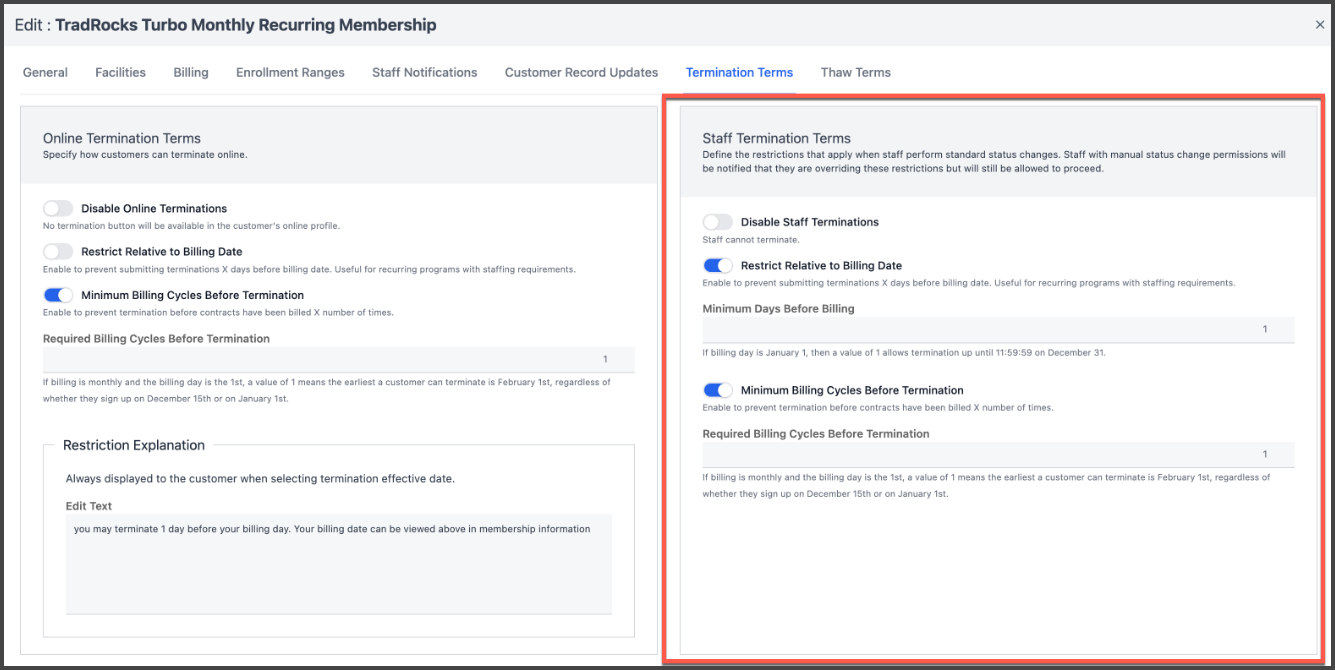Click the 'Online Termination Terms' heading
The width and height of the screenshot is (1335, 670).
pos(122,138)
